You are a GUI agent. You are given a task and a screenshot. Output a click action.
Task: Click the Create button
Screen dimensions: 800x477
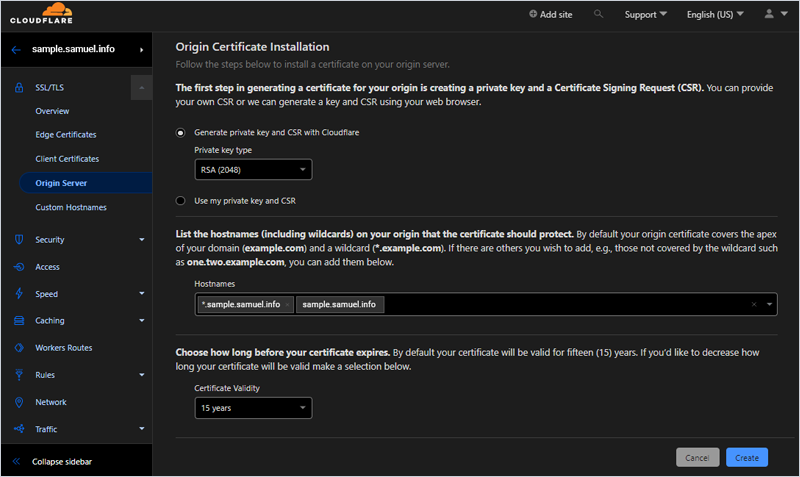click(x=747, y=458)
